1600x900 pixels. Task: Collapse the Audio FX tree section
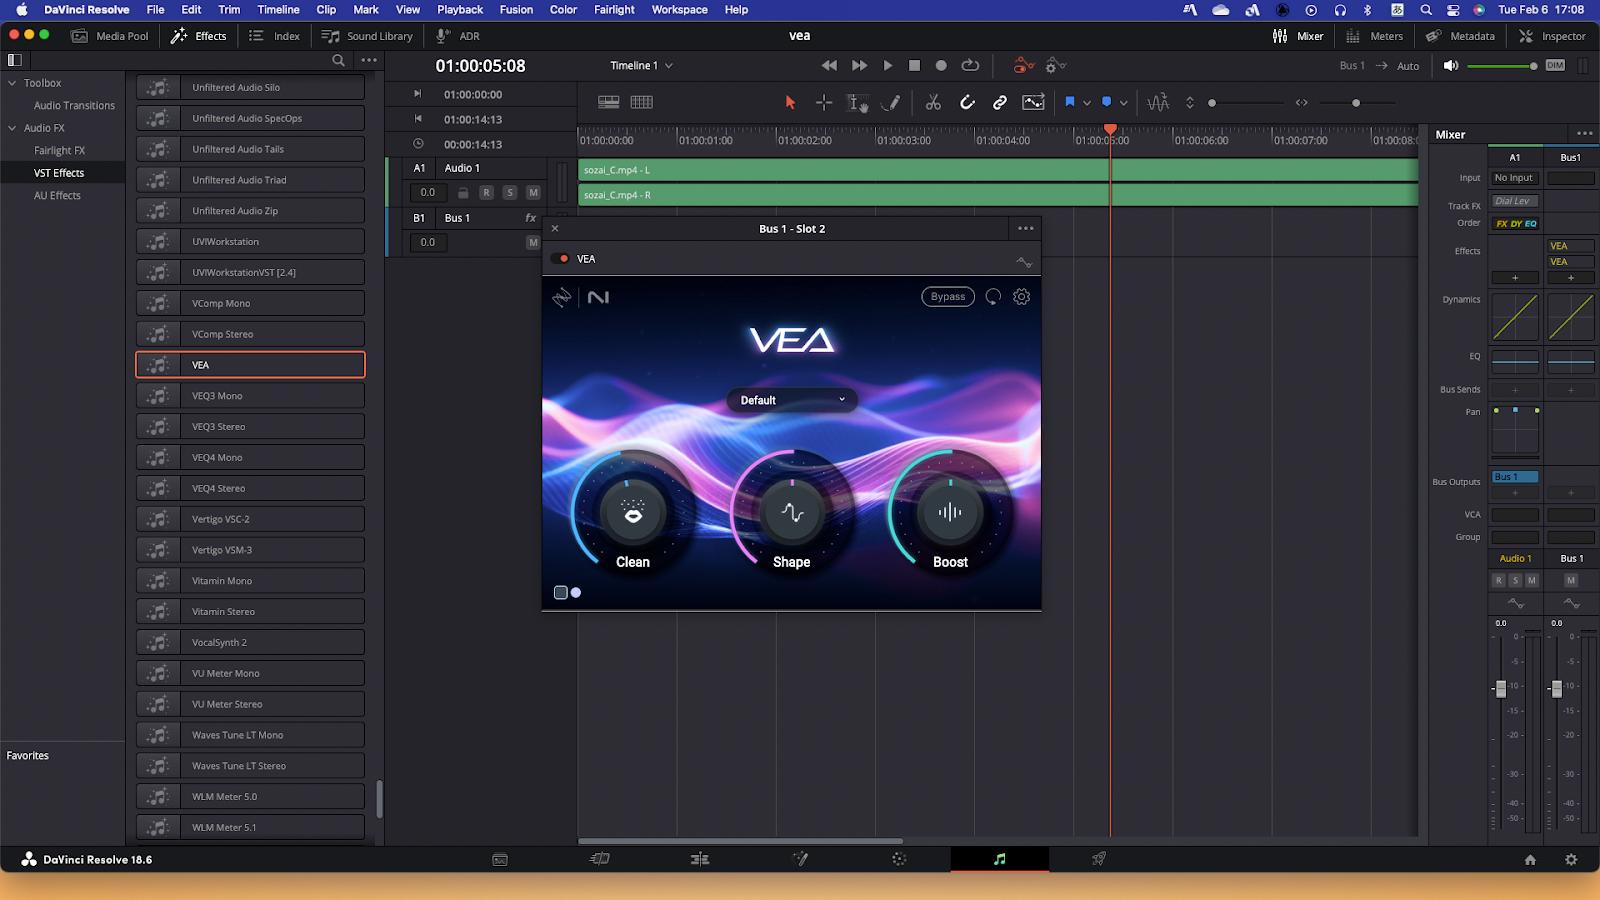12,128
